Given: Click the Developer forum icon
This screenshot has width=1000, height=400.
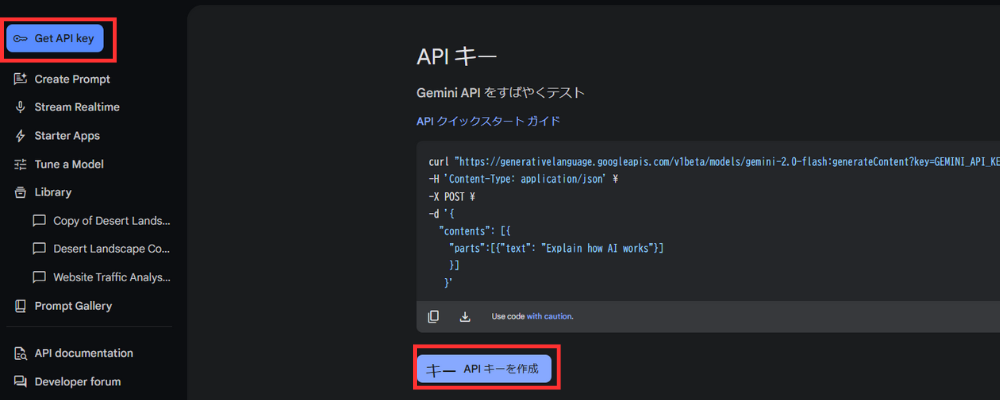Looking at the screenshot, I should (20, 381).
